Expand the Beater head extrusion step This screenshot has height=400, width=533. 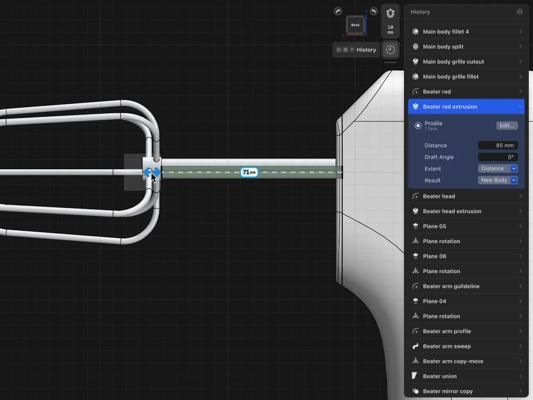tap(466, 211)
